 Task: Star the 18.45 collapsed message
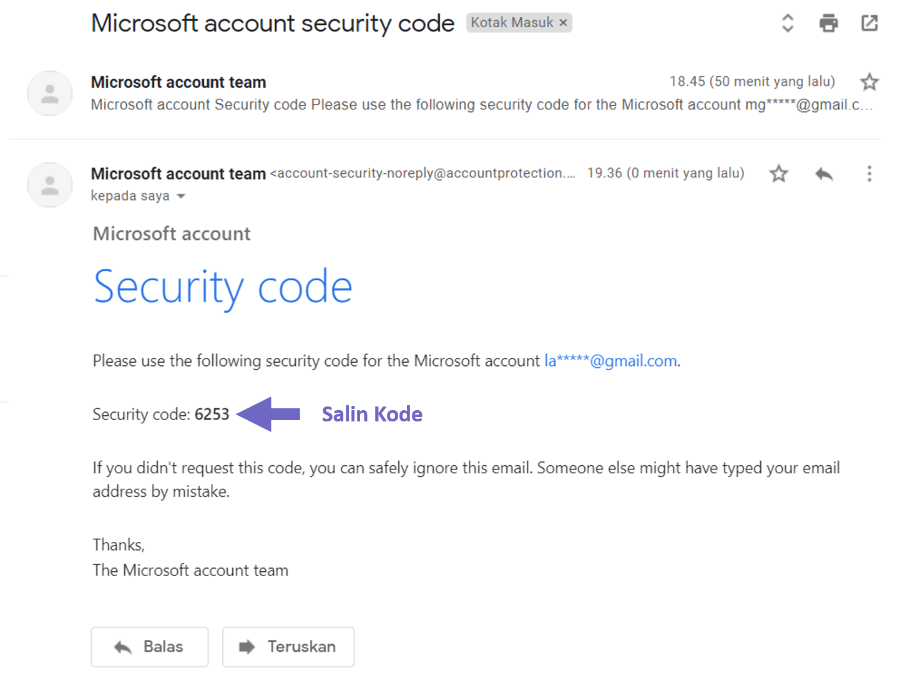[x=869, y=82]
